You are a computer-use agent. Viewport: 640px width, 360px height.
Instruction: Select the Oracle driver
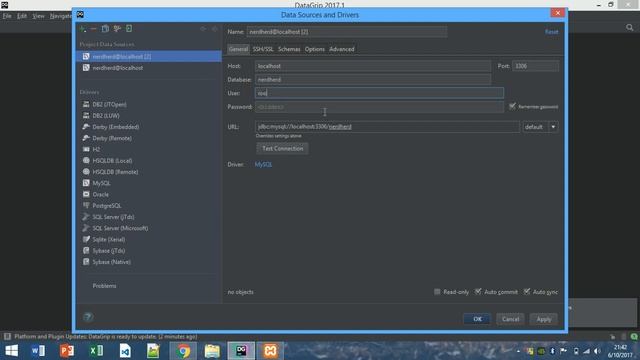[x=100, y=194]
